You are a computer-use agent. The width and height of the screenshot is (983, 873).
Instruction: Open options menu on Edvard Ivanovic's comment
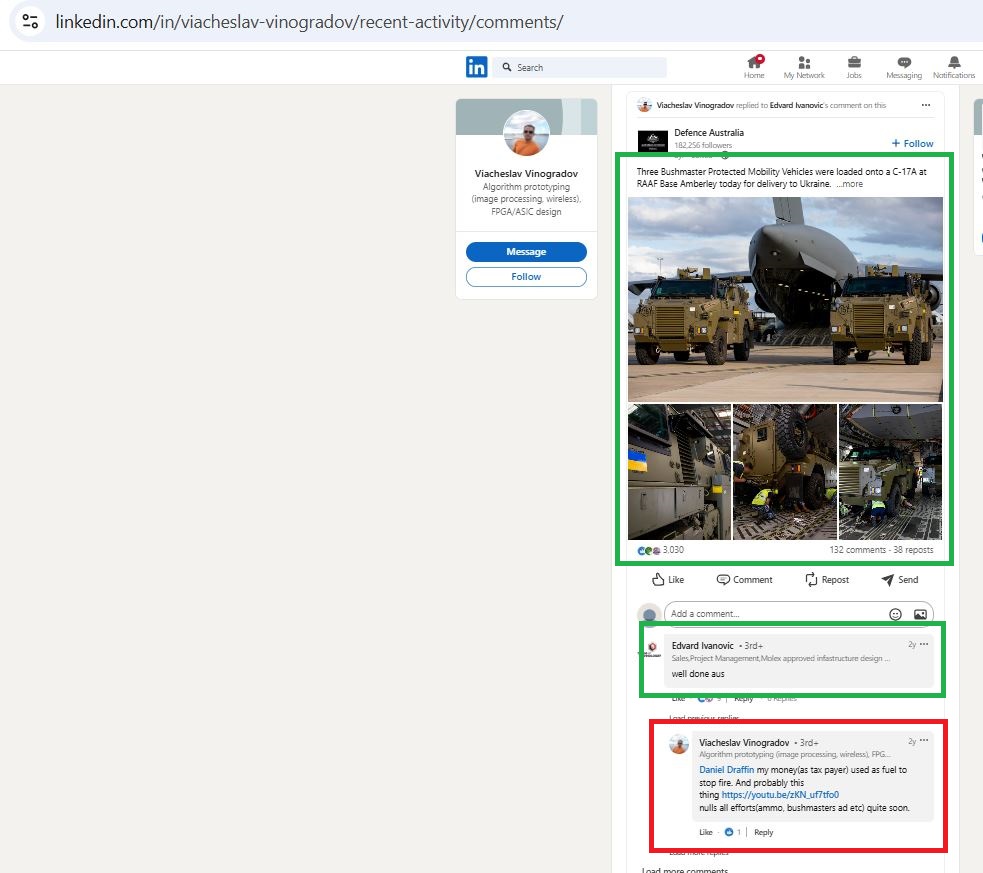tap(923, 644)
